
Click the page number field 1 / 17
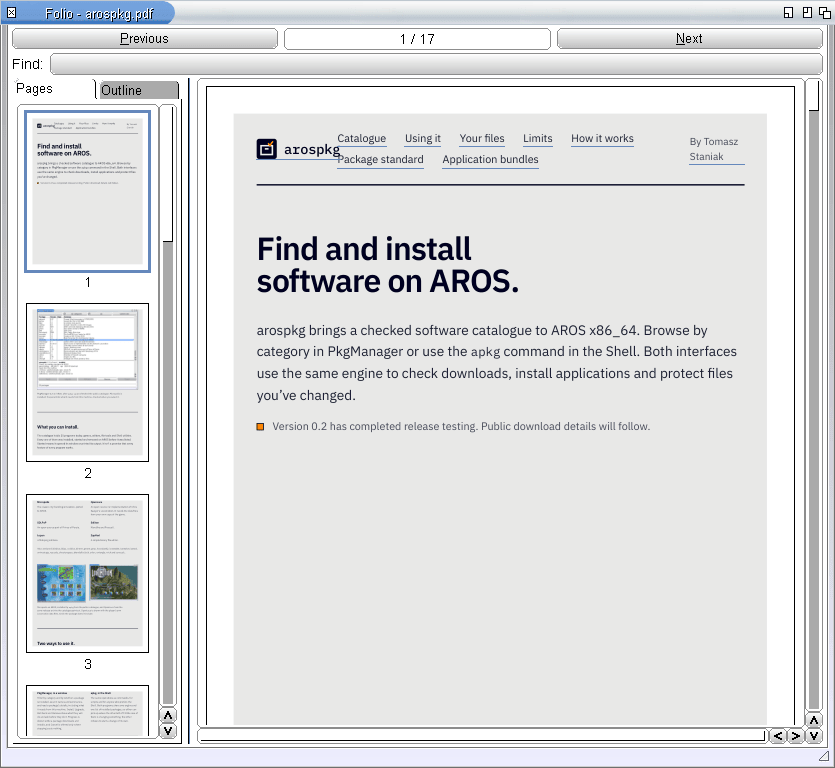click(417, 39)
